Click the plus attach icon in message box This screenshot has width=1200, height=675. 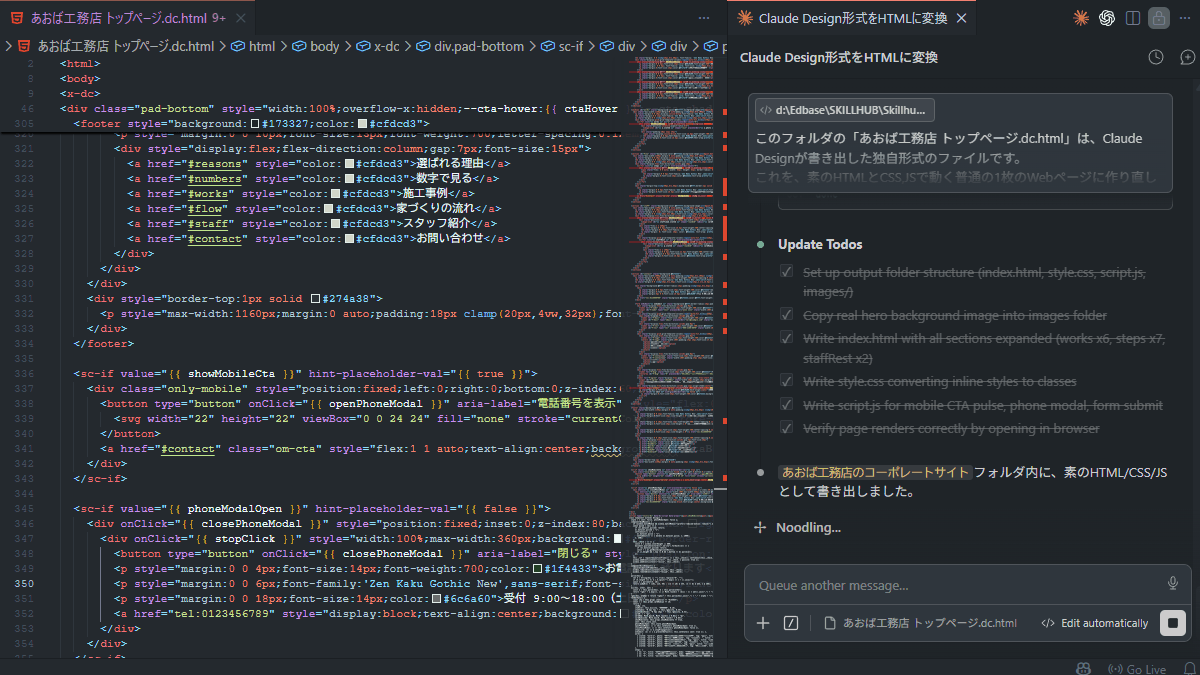763,623
